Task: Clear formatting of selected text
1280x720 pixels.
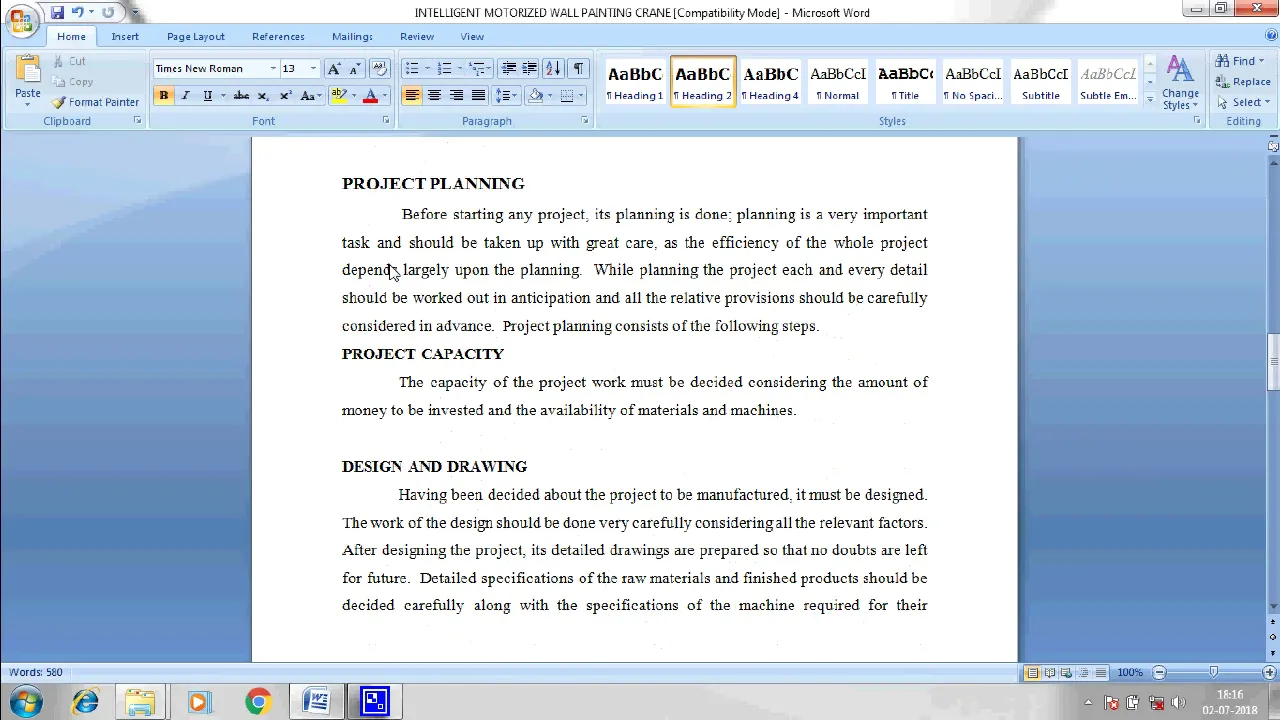Action: 379,69
